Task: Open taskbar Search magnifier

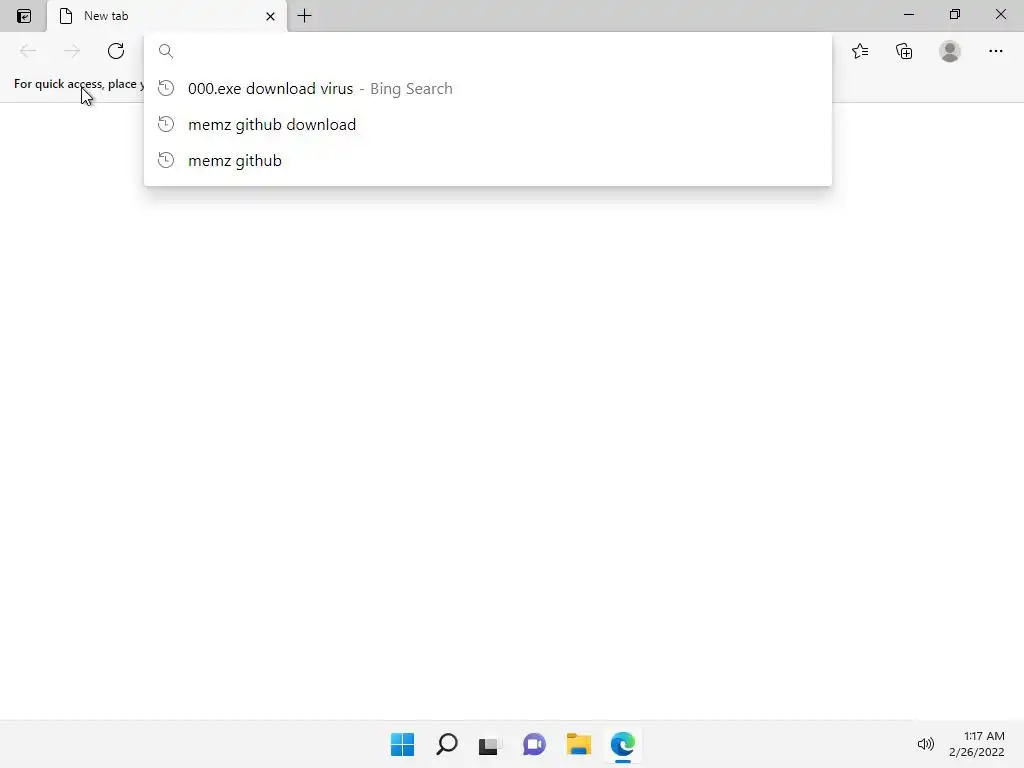Action: tap(447, 744)
